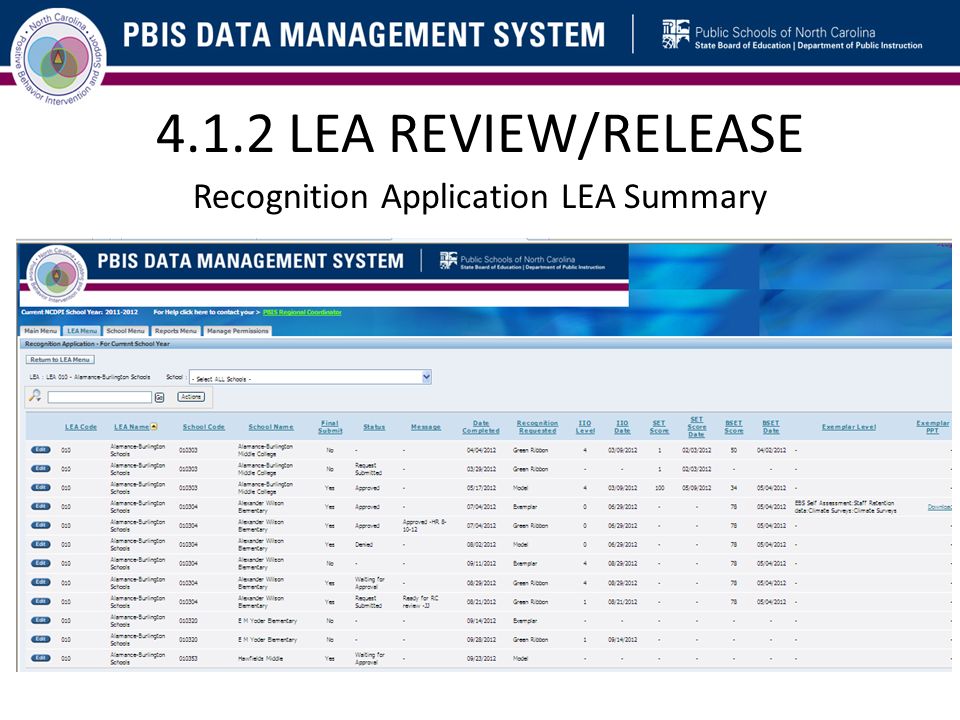
Task: Sort by the BSET Score column header
Action: [x=733, y=427]
